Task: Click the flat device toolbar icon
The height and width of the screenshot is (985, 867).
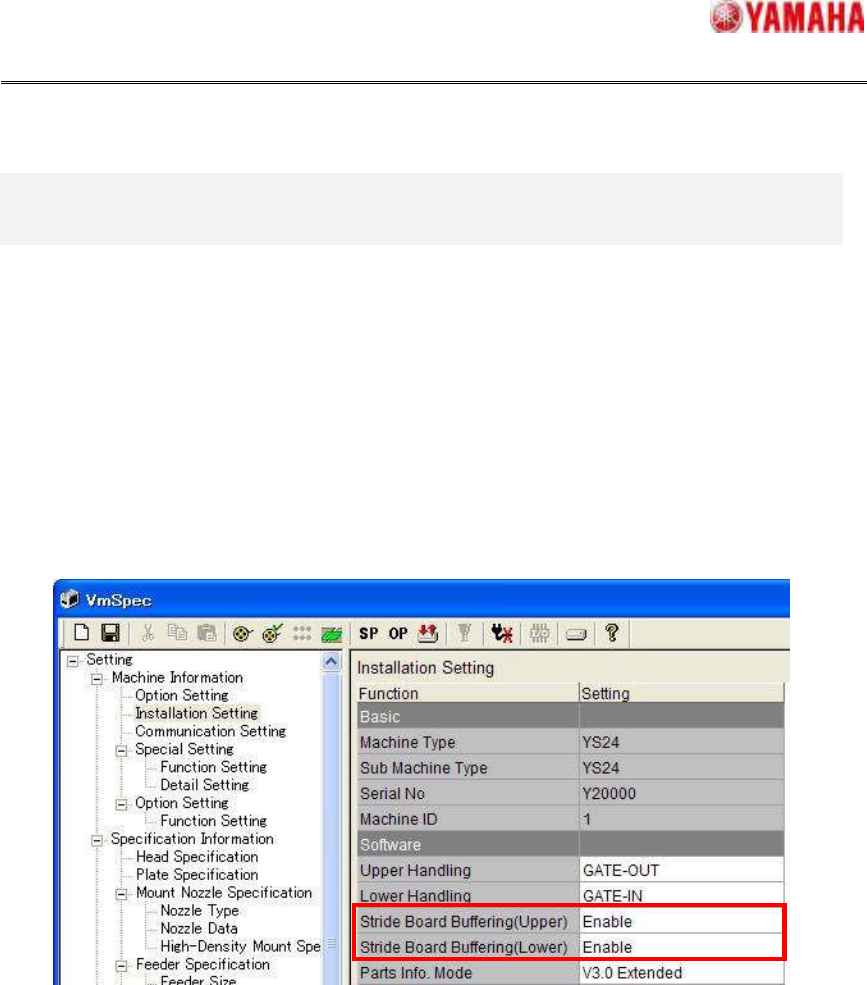Action: click(576, 634)
